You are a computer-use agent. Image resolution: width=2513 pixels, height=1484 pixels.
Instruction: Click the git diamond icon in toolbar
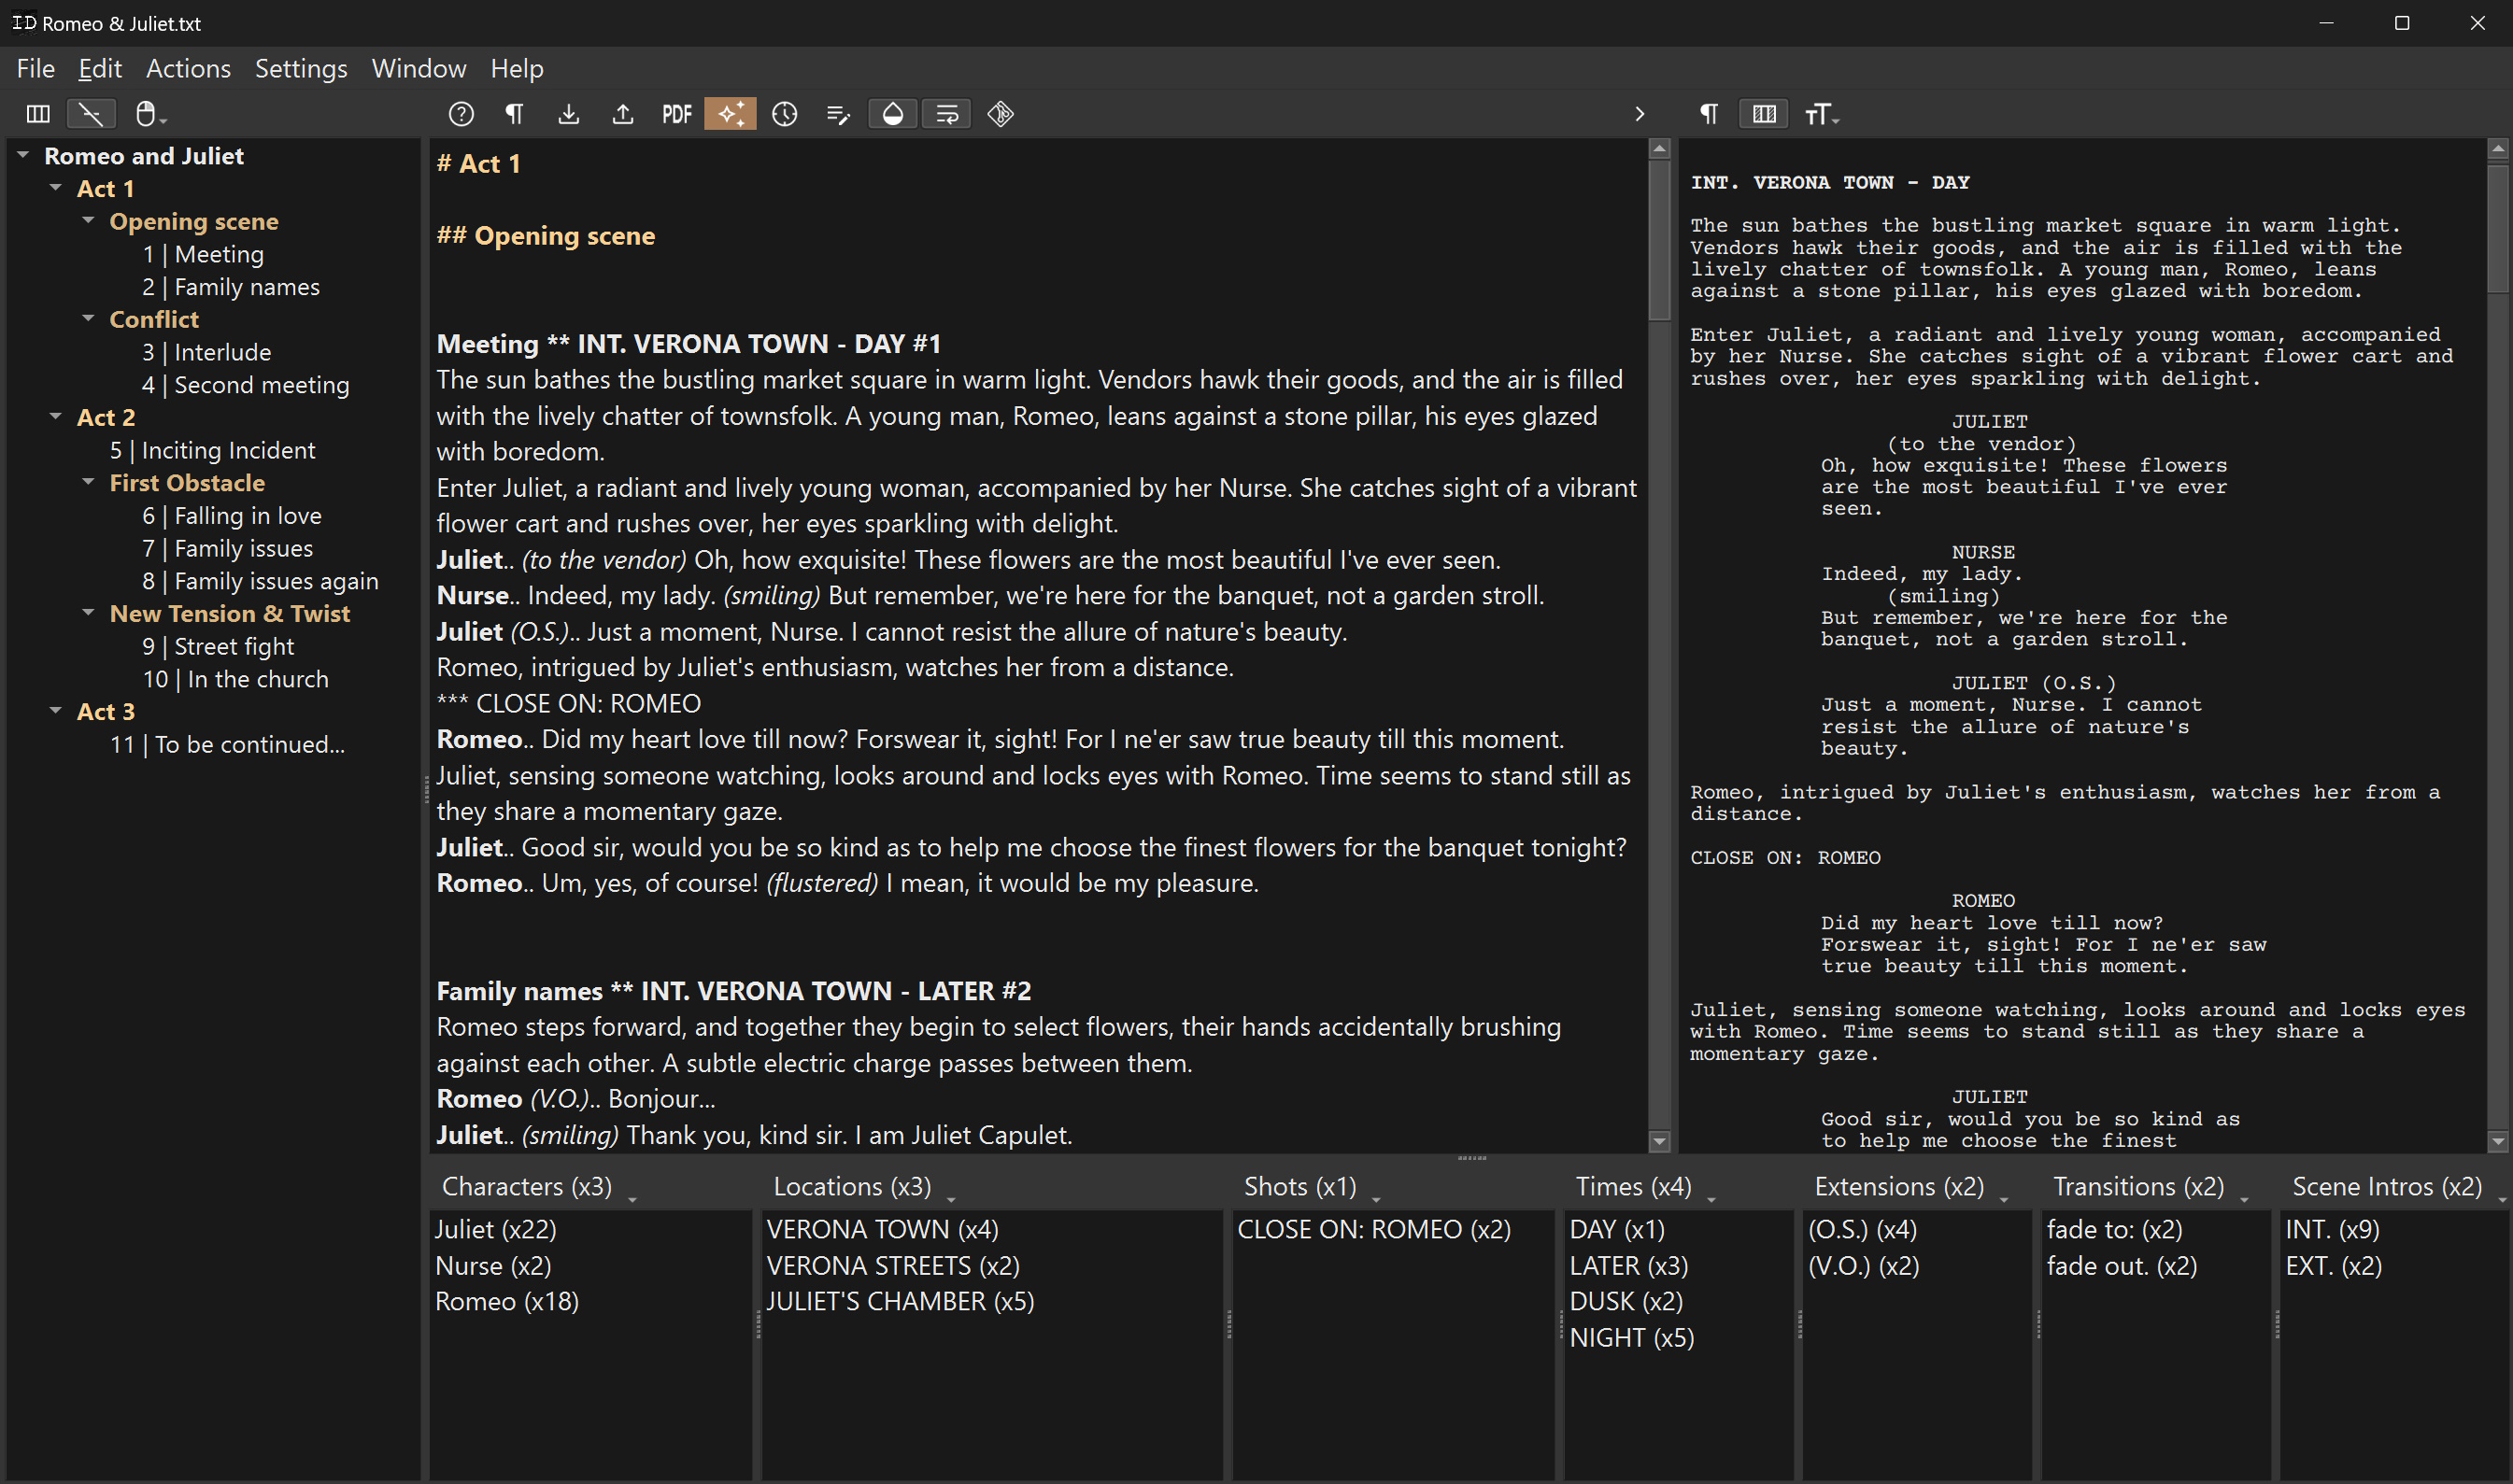coord(1000,114)
